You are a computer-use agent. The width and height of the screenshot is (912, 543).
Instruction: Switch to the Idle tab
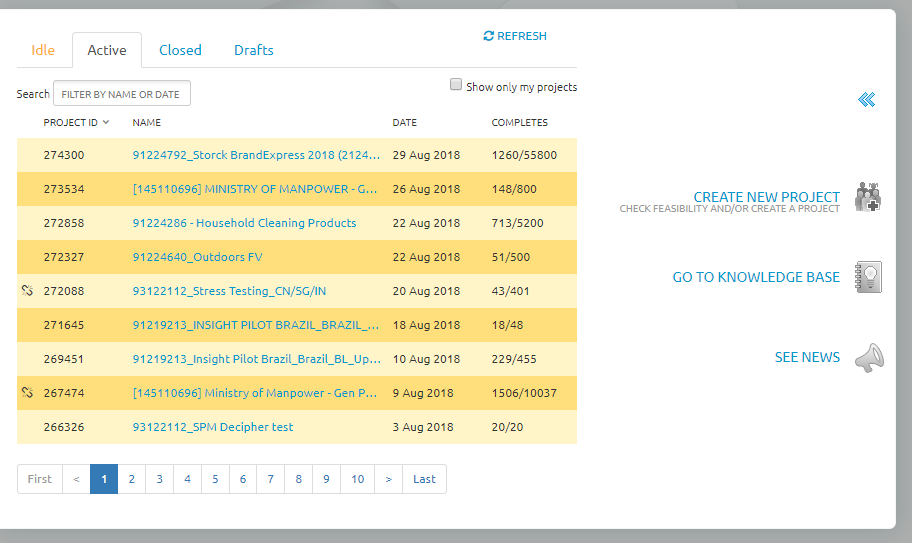pyautogui.click(x=43, y=50)
